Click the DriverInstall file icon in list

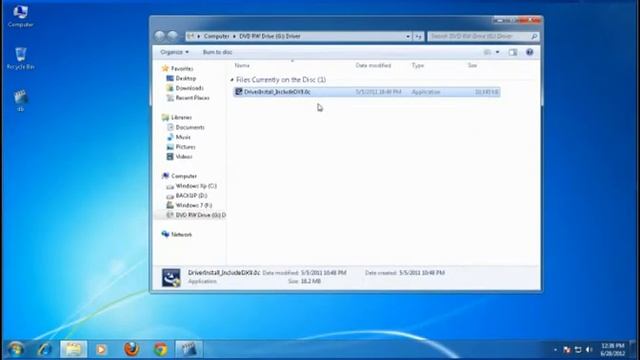coord(239,92)
